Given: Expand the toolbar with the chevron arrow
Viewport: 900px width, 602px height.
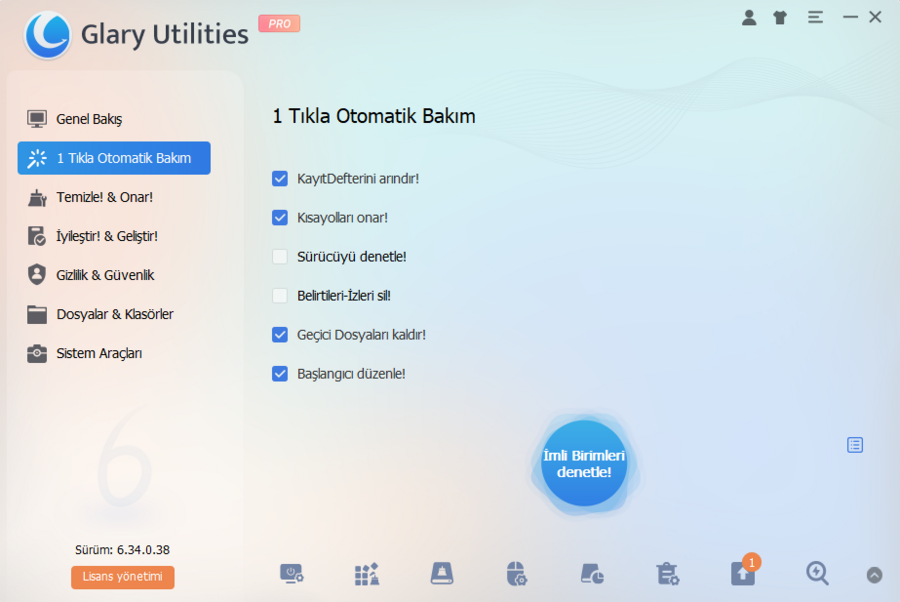Looking at the screenshot, I should pyautogui.click(x=872, y=574).
